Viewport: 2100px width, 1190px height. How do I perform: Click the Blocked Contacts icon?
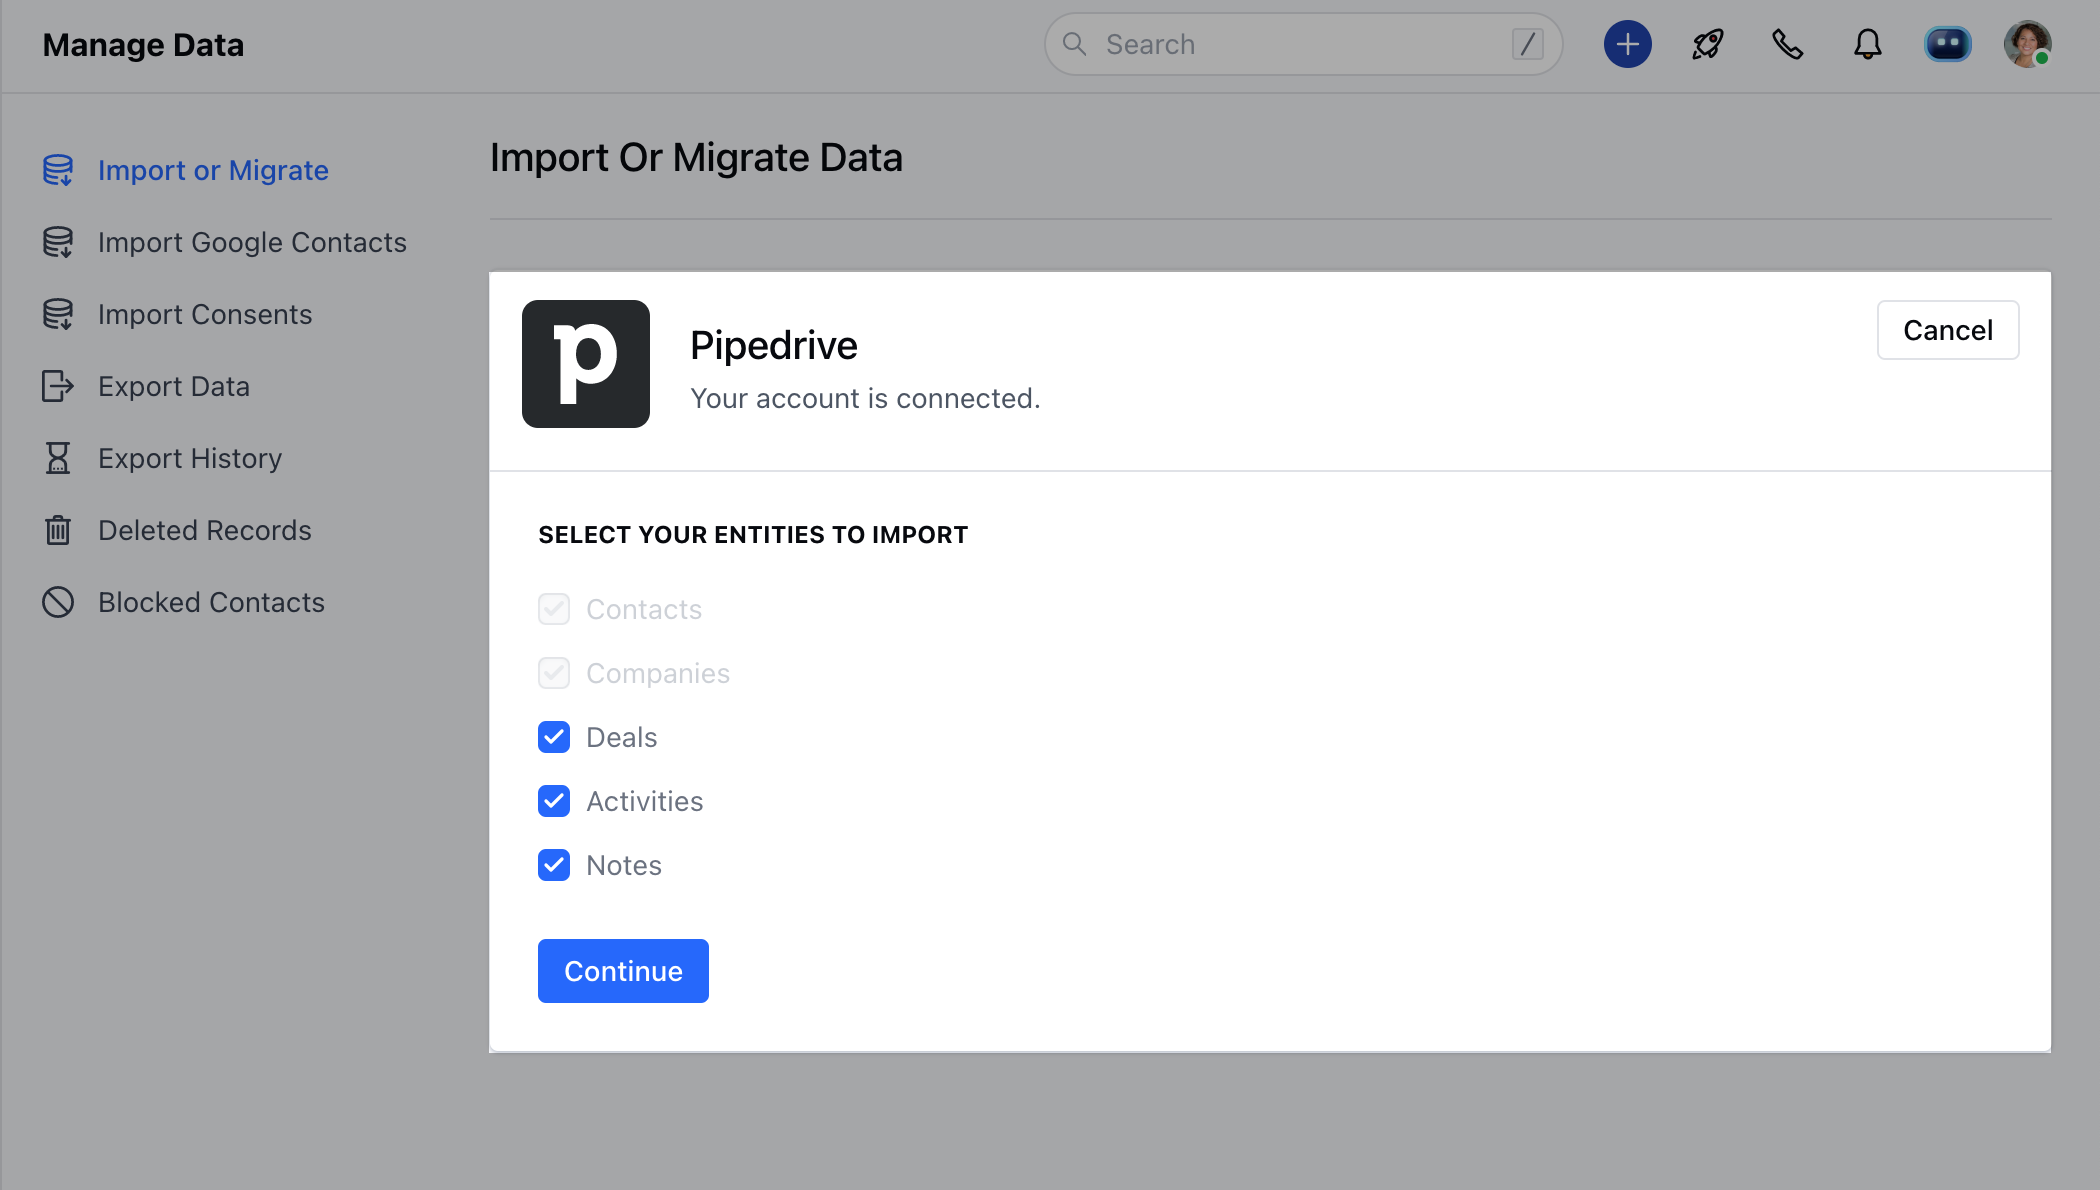click(58, 602)
